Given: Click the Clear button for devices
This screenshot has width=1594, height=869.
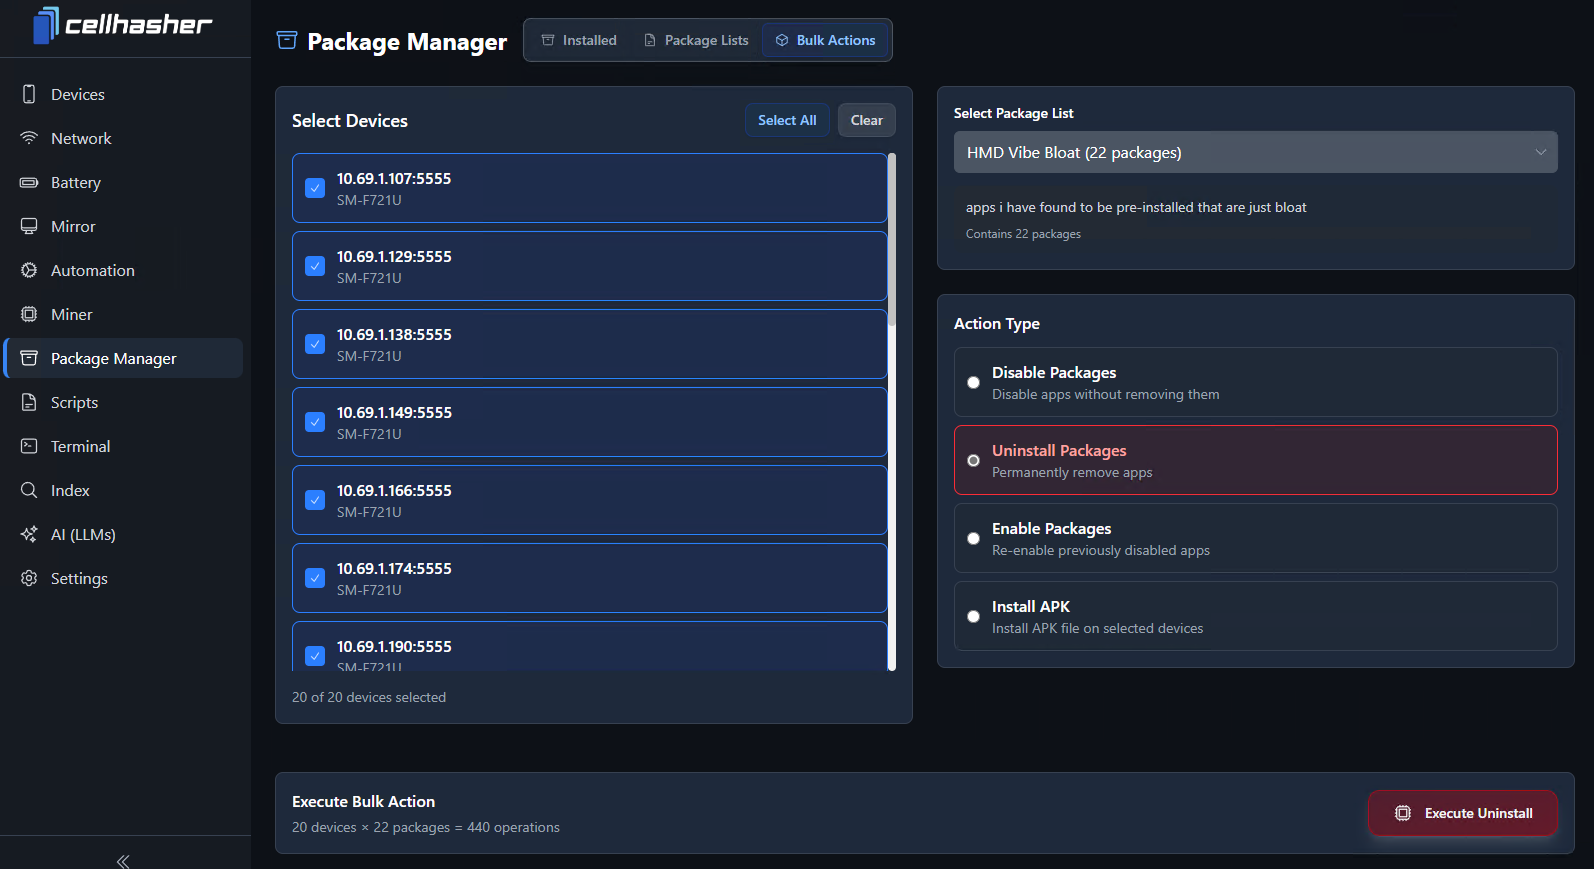Looking at the screenshot, I should tap(866, 120).
